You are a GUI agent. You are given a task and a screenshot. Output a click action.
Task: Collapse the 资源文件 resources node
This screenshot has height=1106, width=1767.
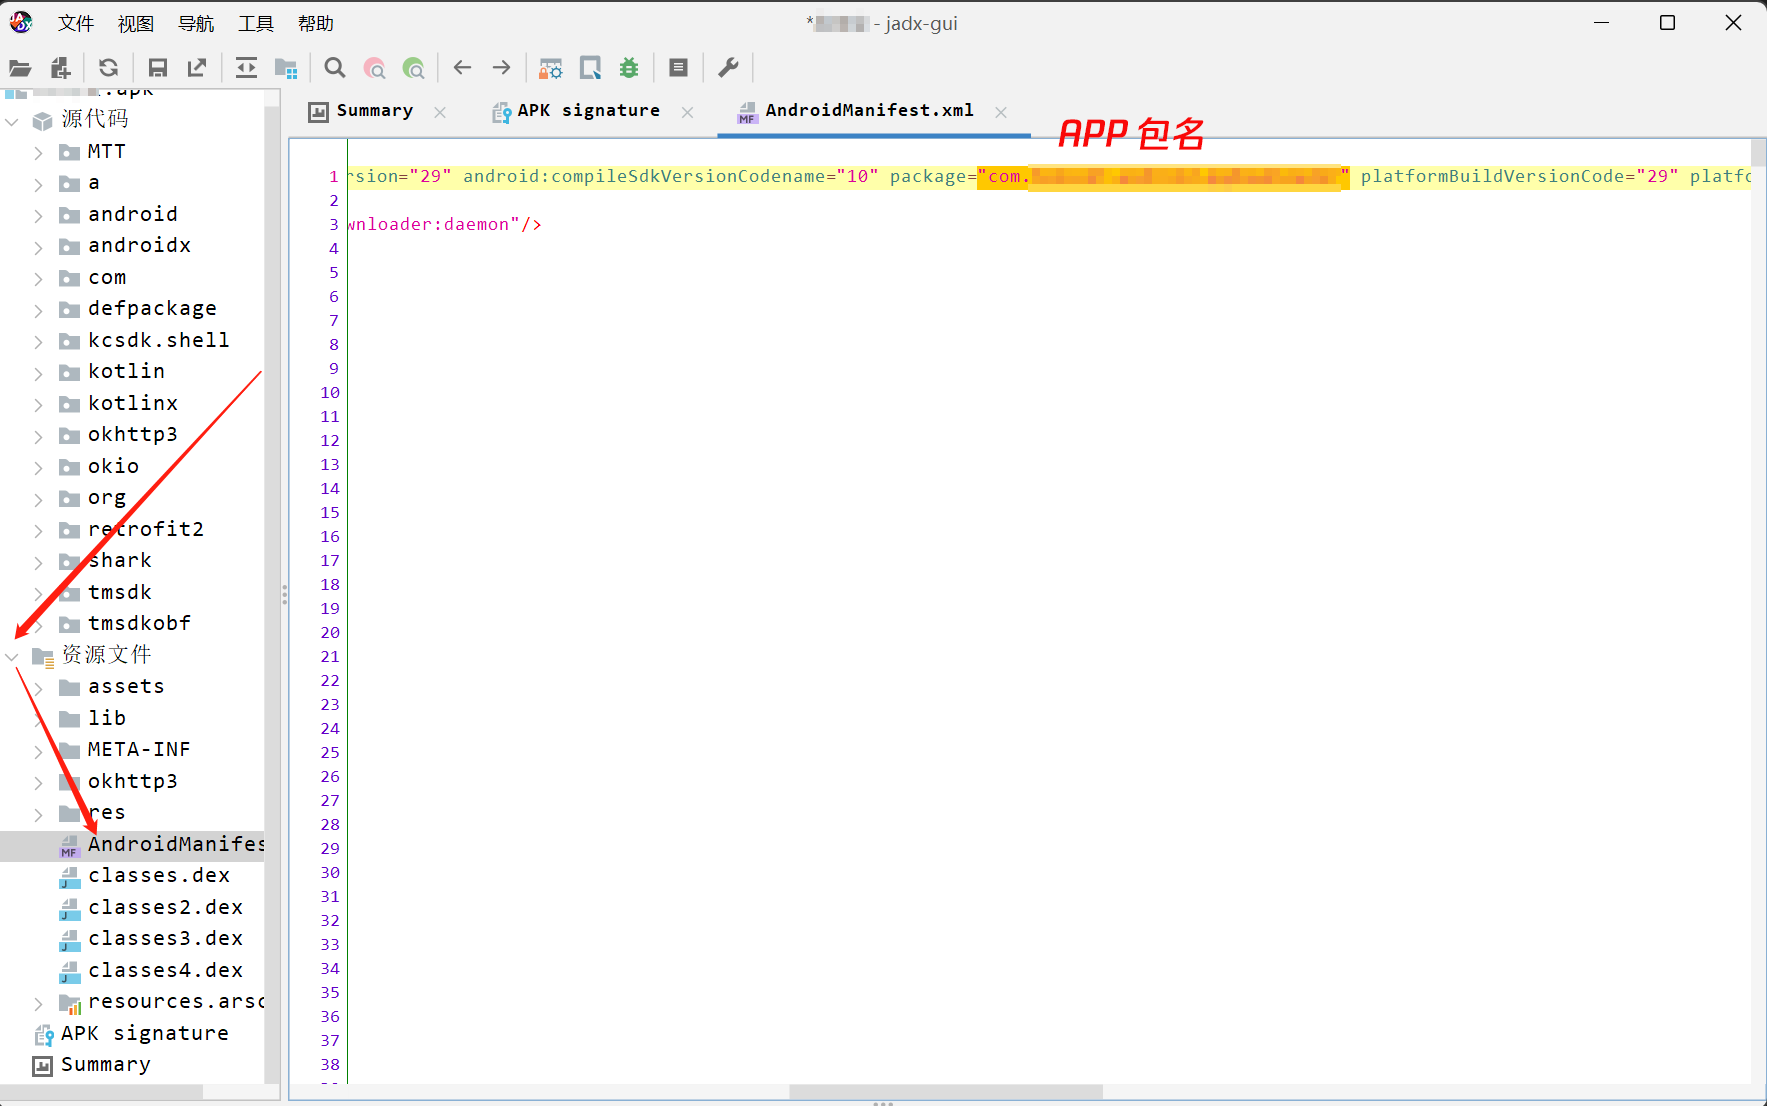[12, 655]
